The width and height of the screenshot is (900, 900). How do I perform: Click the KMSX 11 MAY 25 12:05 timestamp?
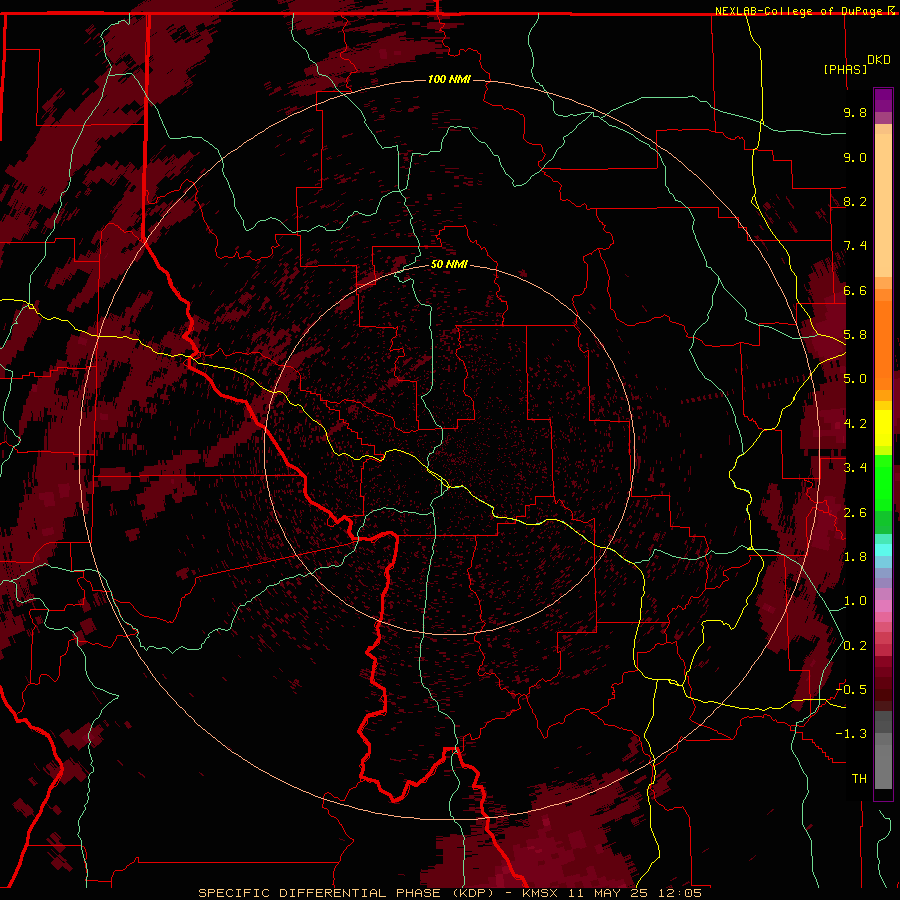coord(612,893)
